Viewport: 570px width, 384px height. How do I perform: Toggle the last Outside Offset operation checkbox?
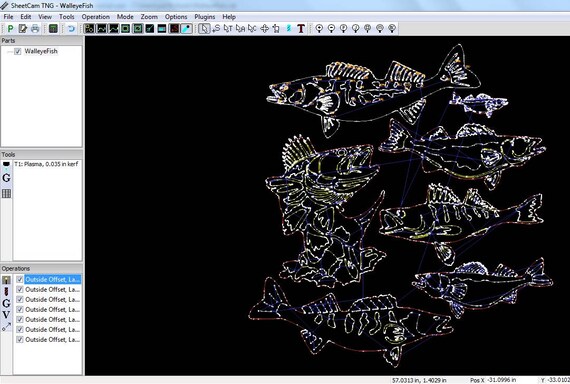pos(20,340)
